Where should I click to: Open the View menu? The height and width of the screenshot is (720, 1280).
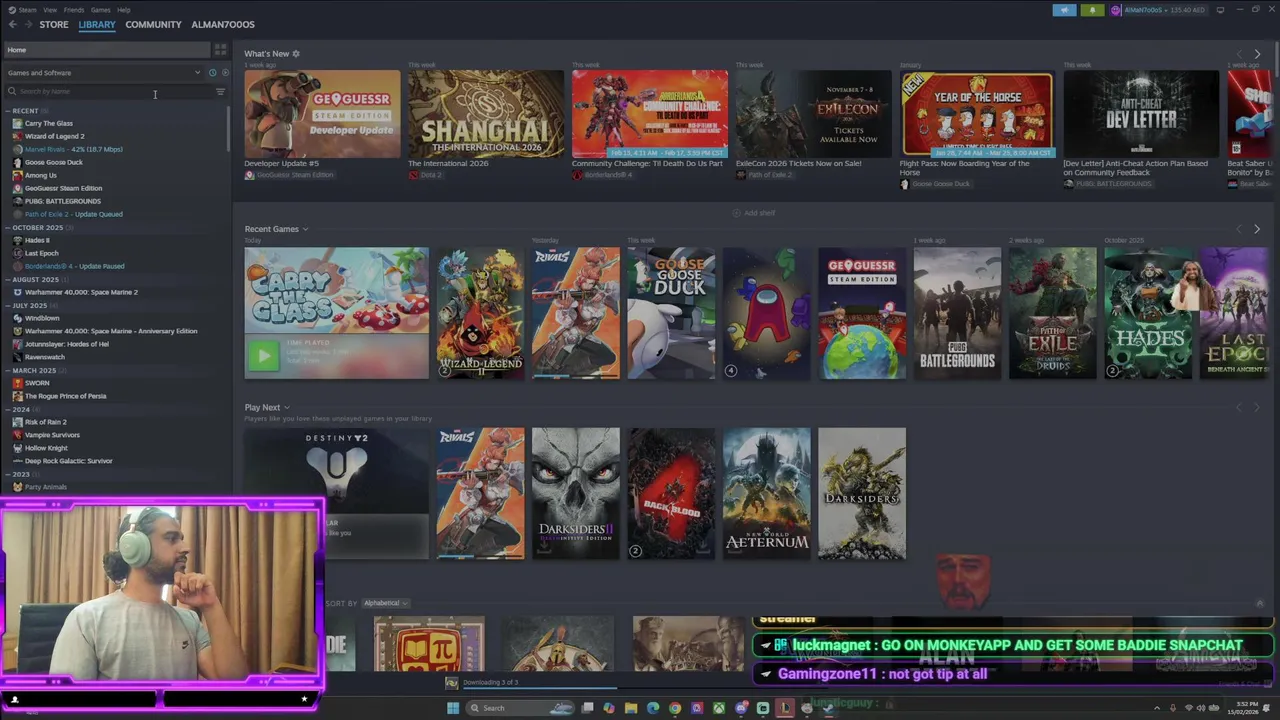pos(50,10)
